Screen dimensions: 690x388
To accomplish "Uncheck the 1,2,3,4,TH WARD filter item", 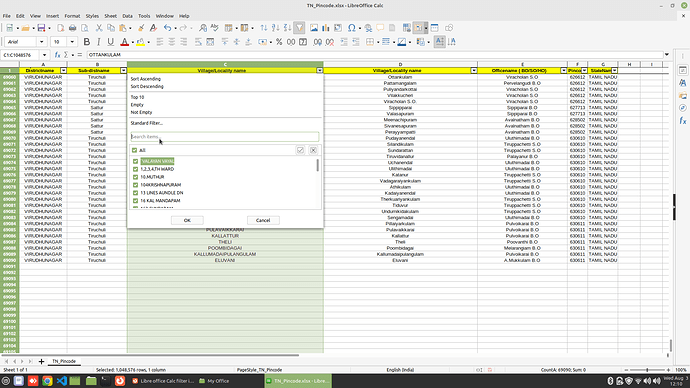I will (x=136, y=169).
